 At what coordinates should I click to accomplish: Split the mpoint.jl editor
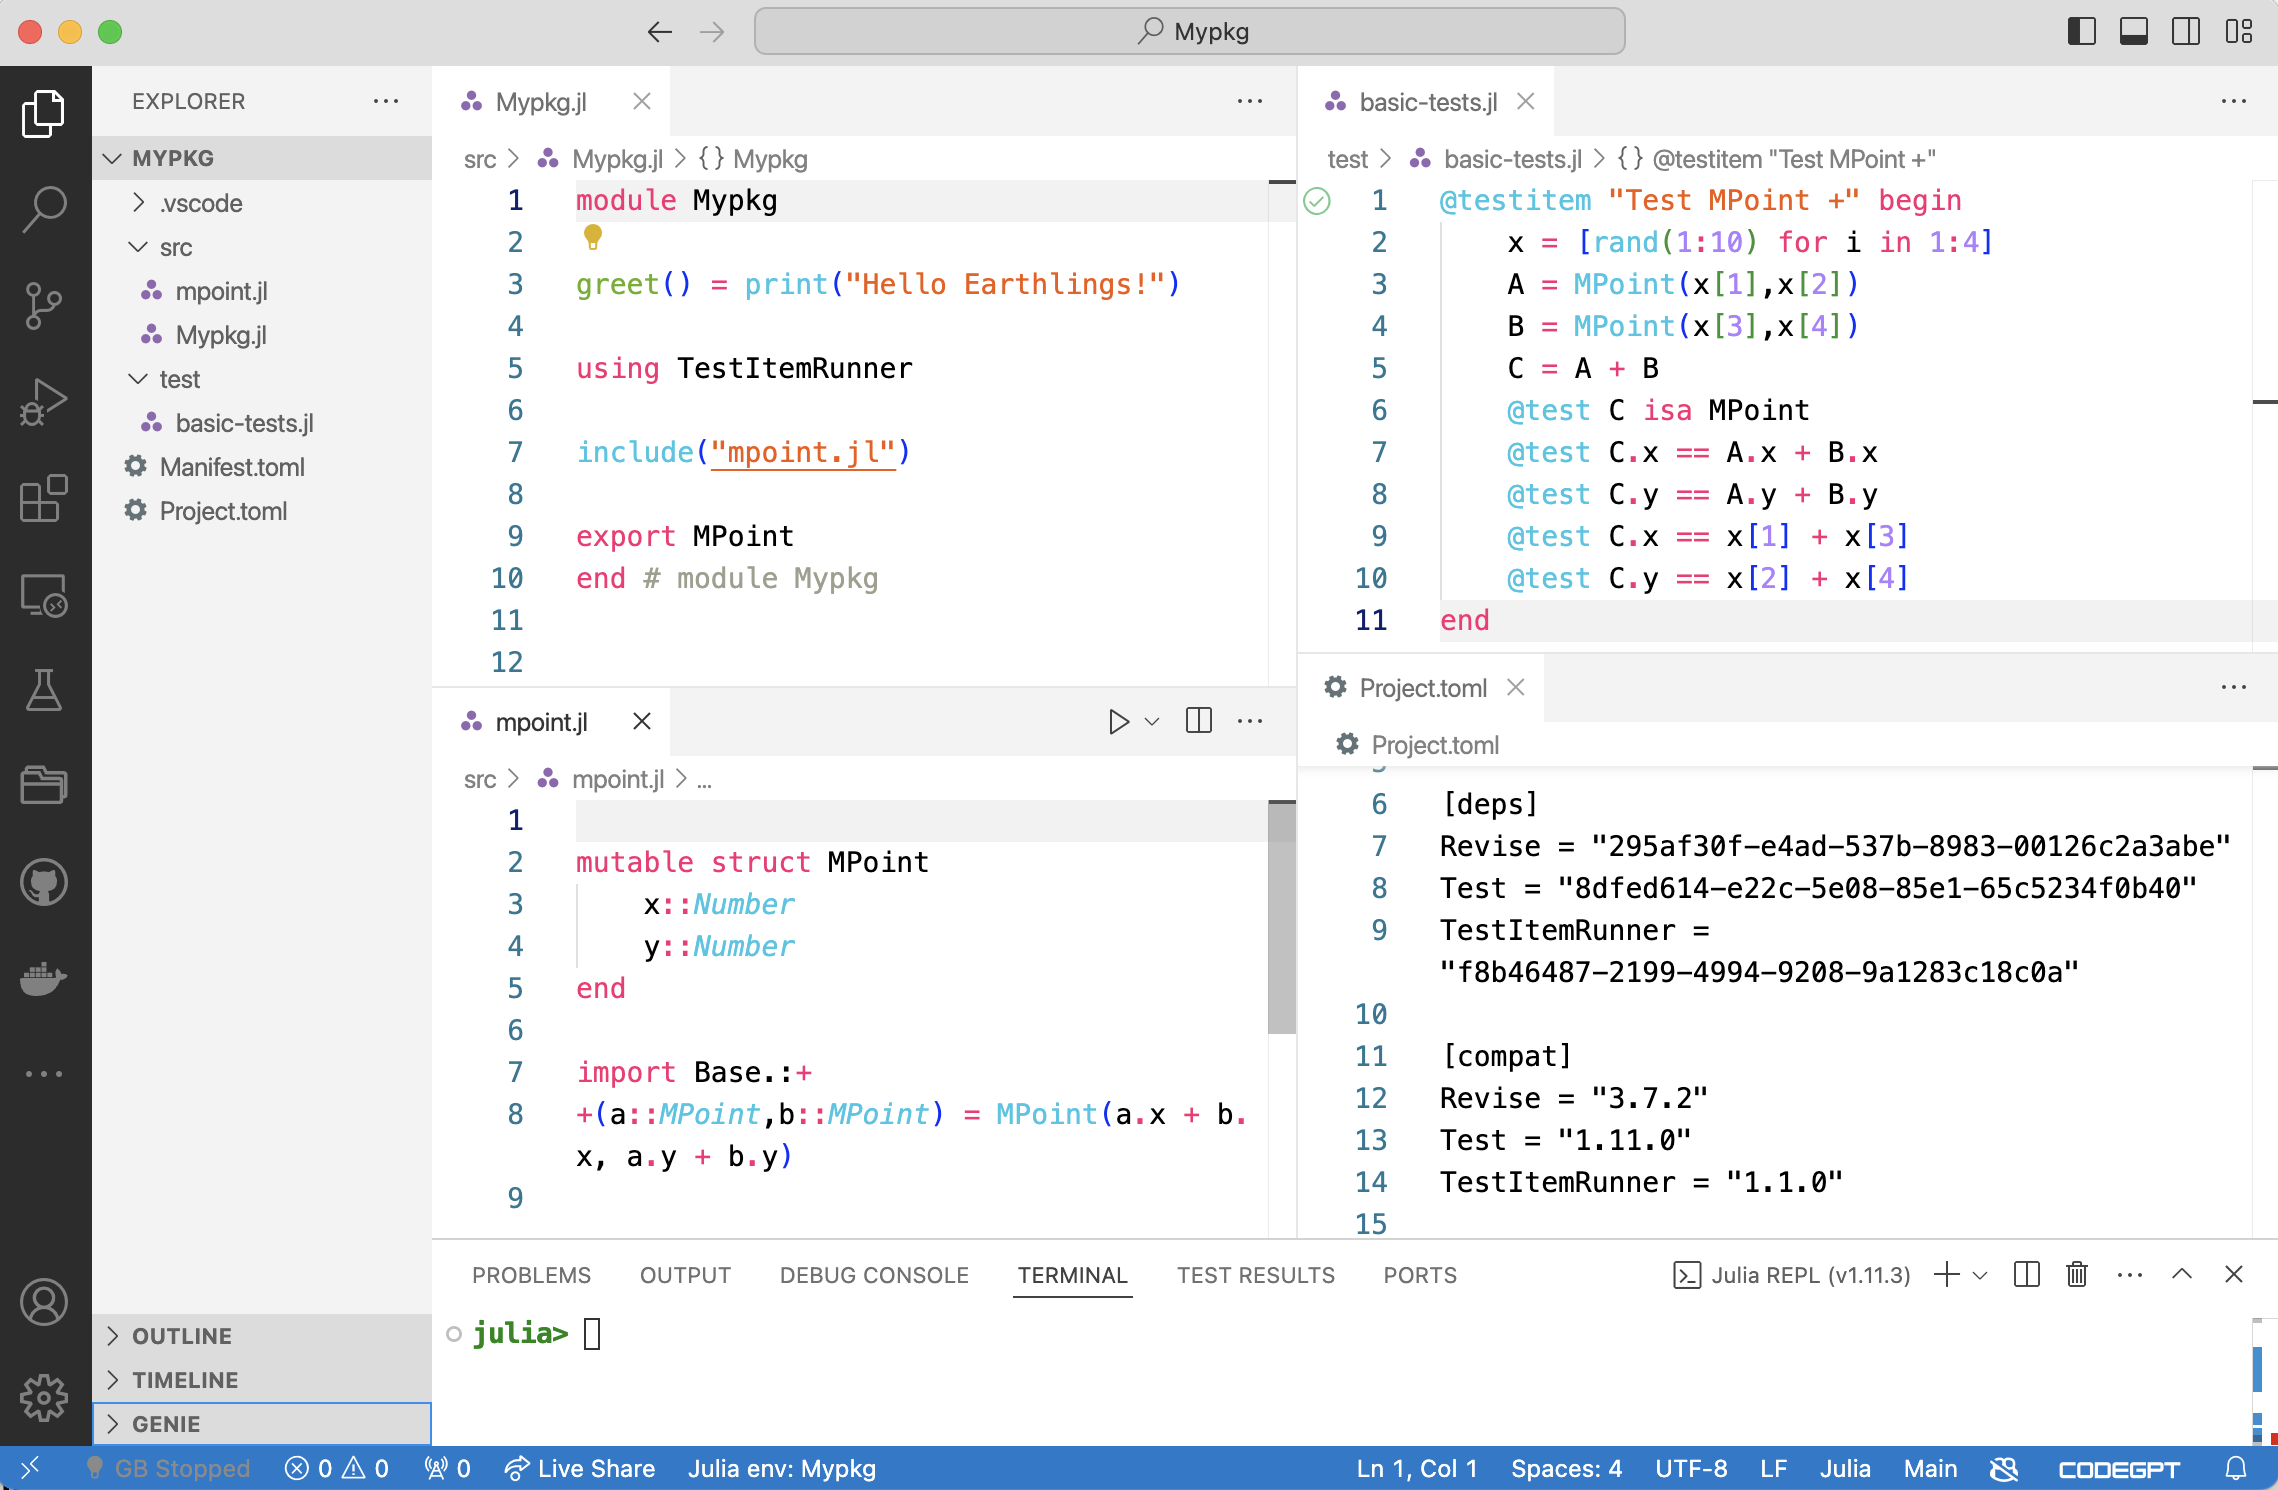click(x=1198, y=721)
